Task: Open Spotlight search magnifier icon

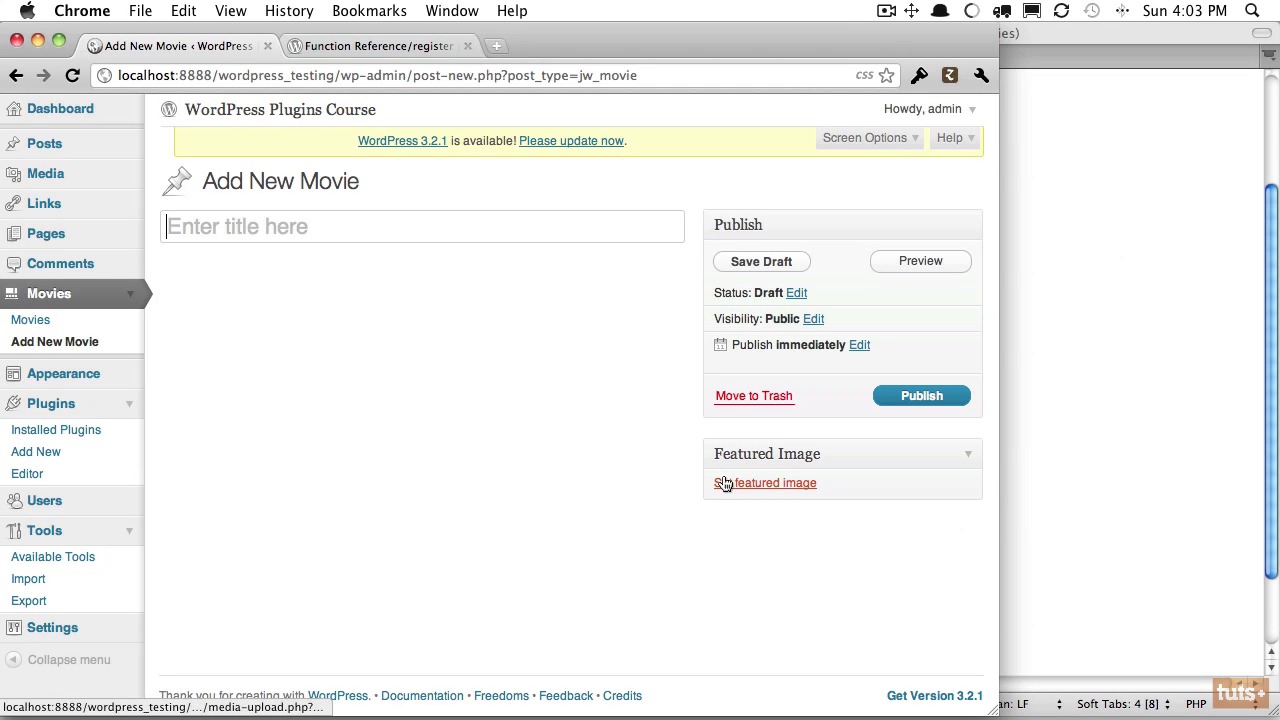Action: (x=1252, y=11)
